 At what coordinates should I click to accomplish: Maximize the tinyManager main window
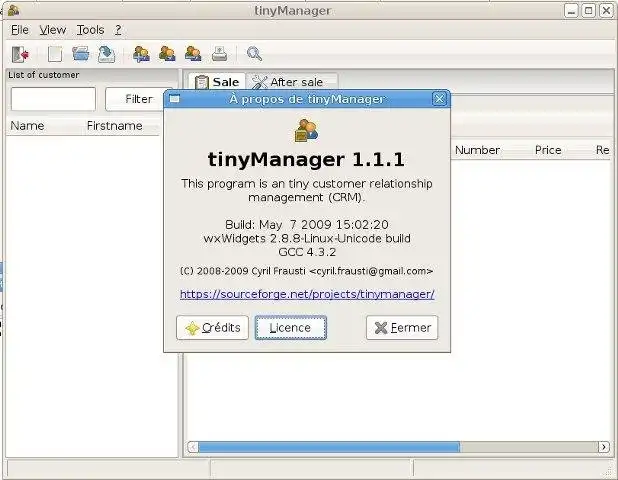[588, 11]
